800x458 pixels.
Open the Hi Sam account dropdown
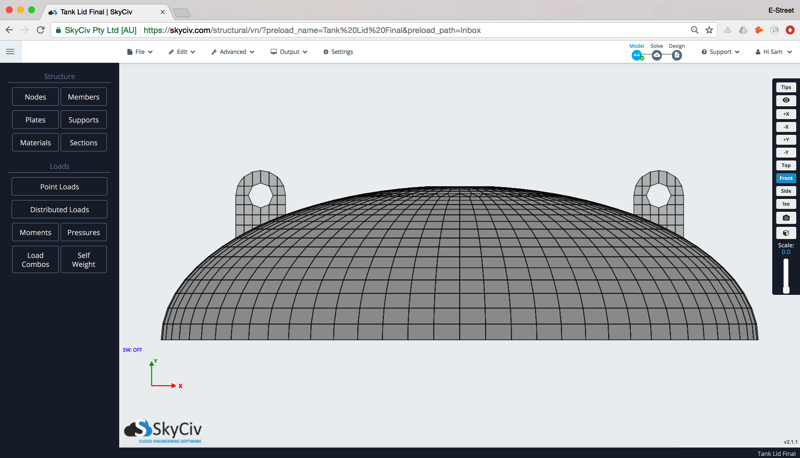(x=773, y=52)
